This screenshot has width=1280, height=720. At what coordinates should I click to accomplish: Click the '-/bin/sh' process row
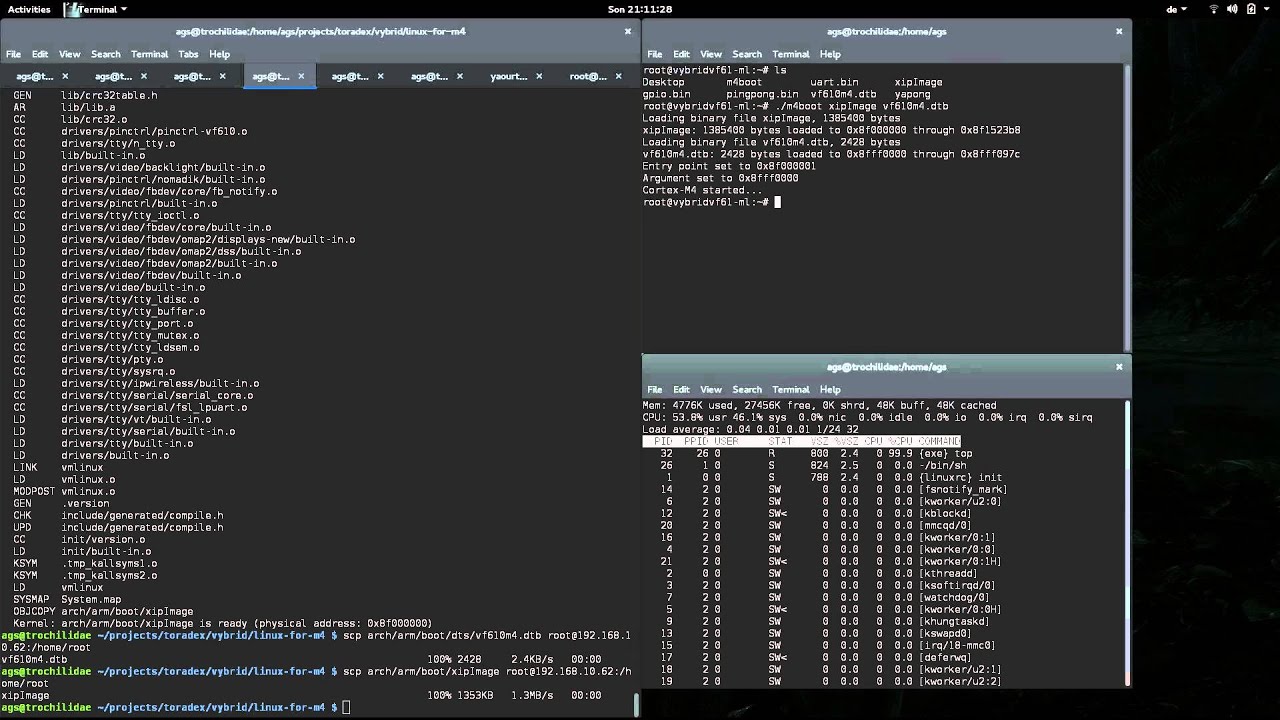(813, 465)
